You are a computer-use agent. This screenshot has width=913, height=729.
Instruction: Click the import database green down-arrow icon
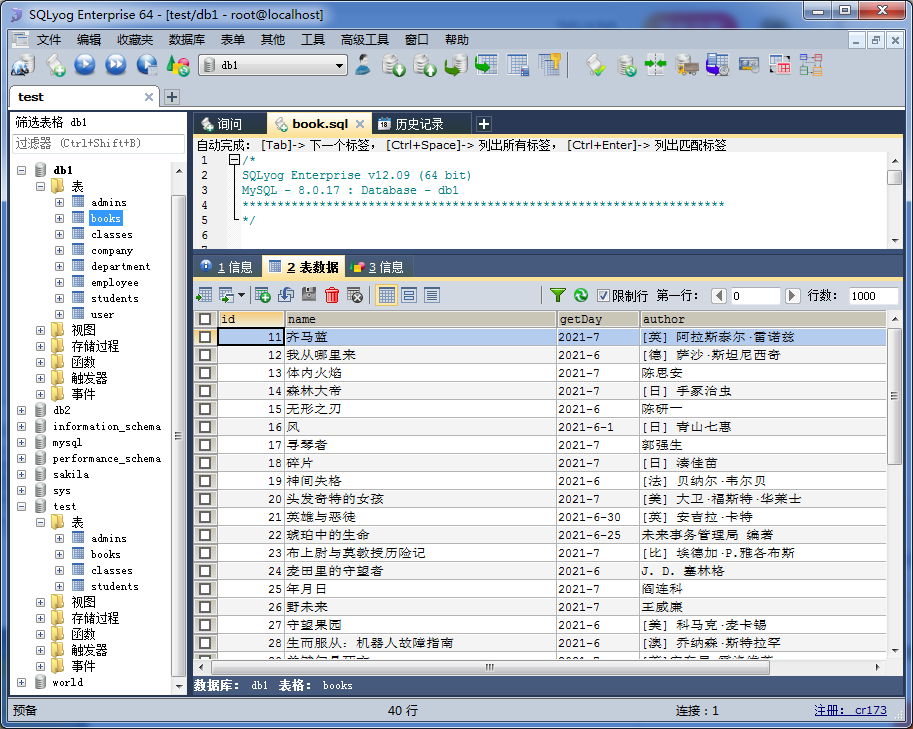(x=394, y=65)
